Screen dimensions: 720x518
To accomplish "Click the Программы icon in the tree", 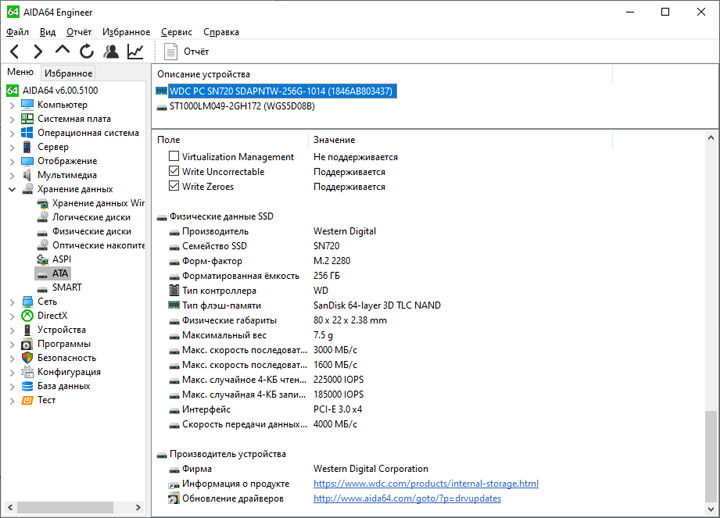I will tap(28, 344).
